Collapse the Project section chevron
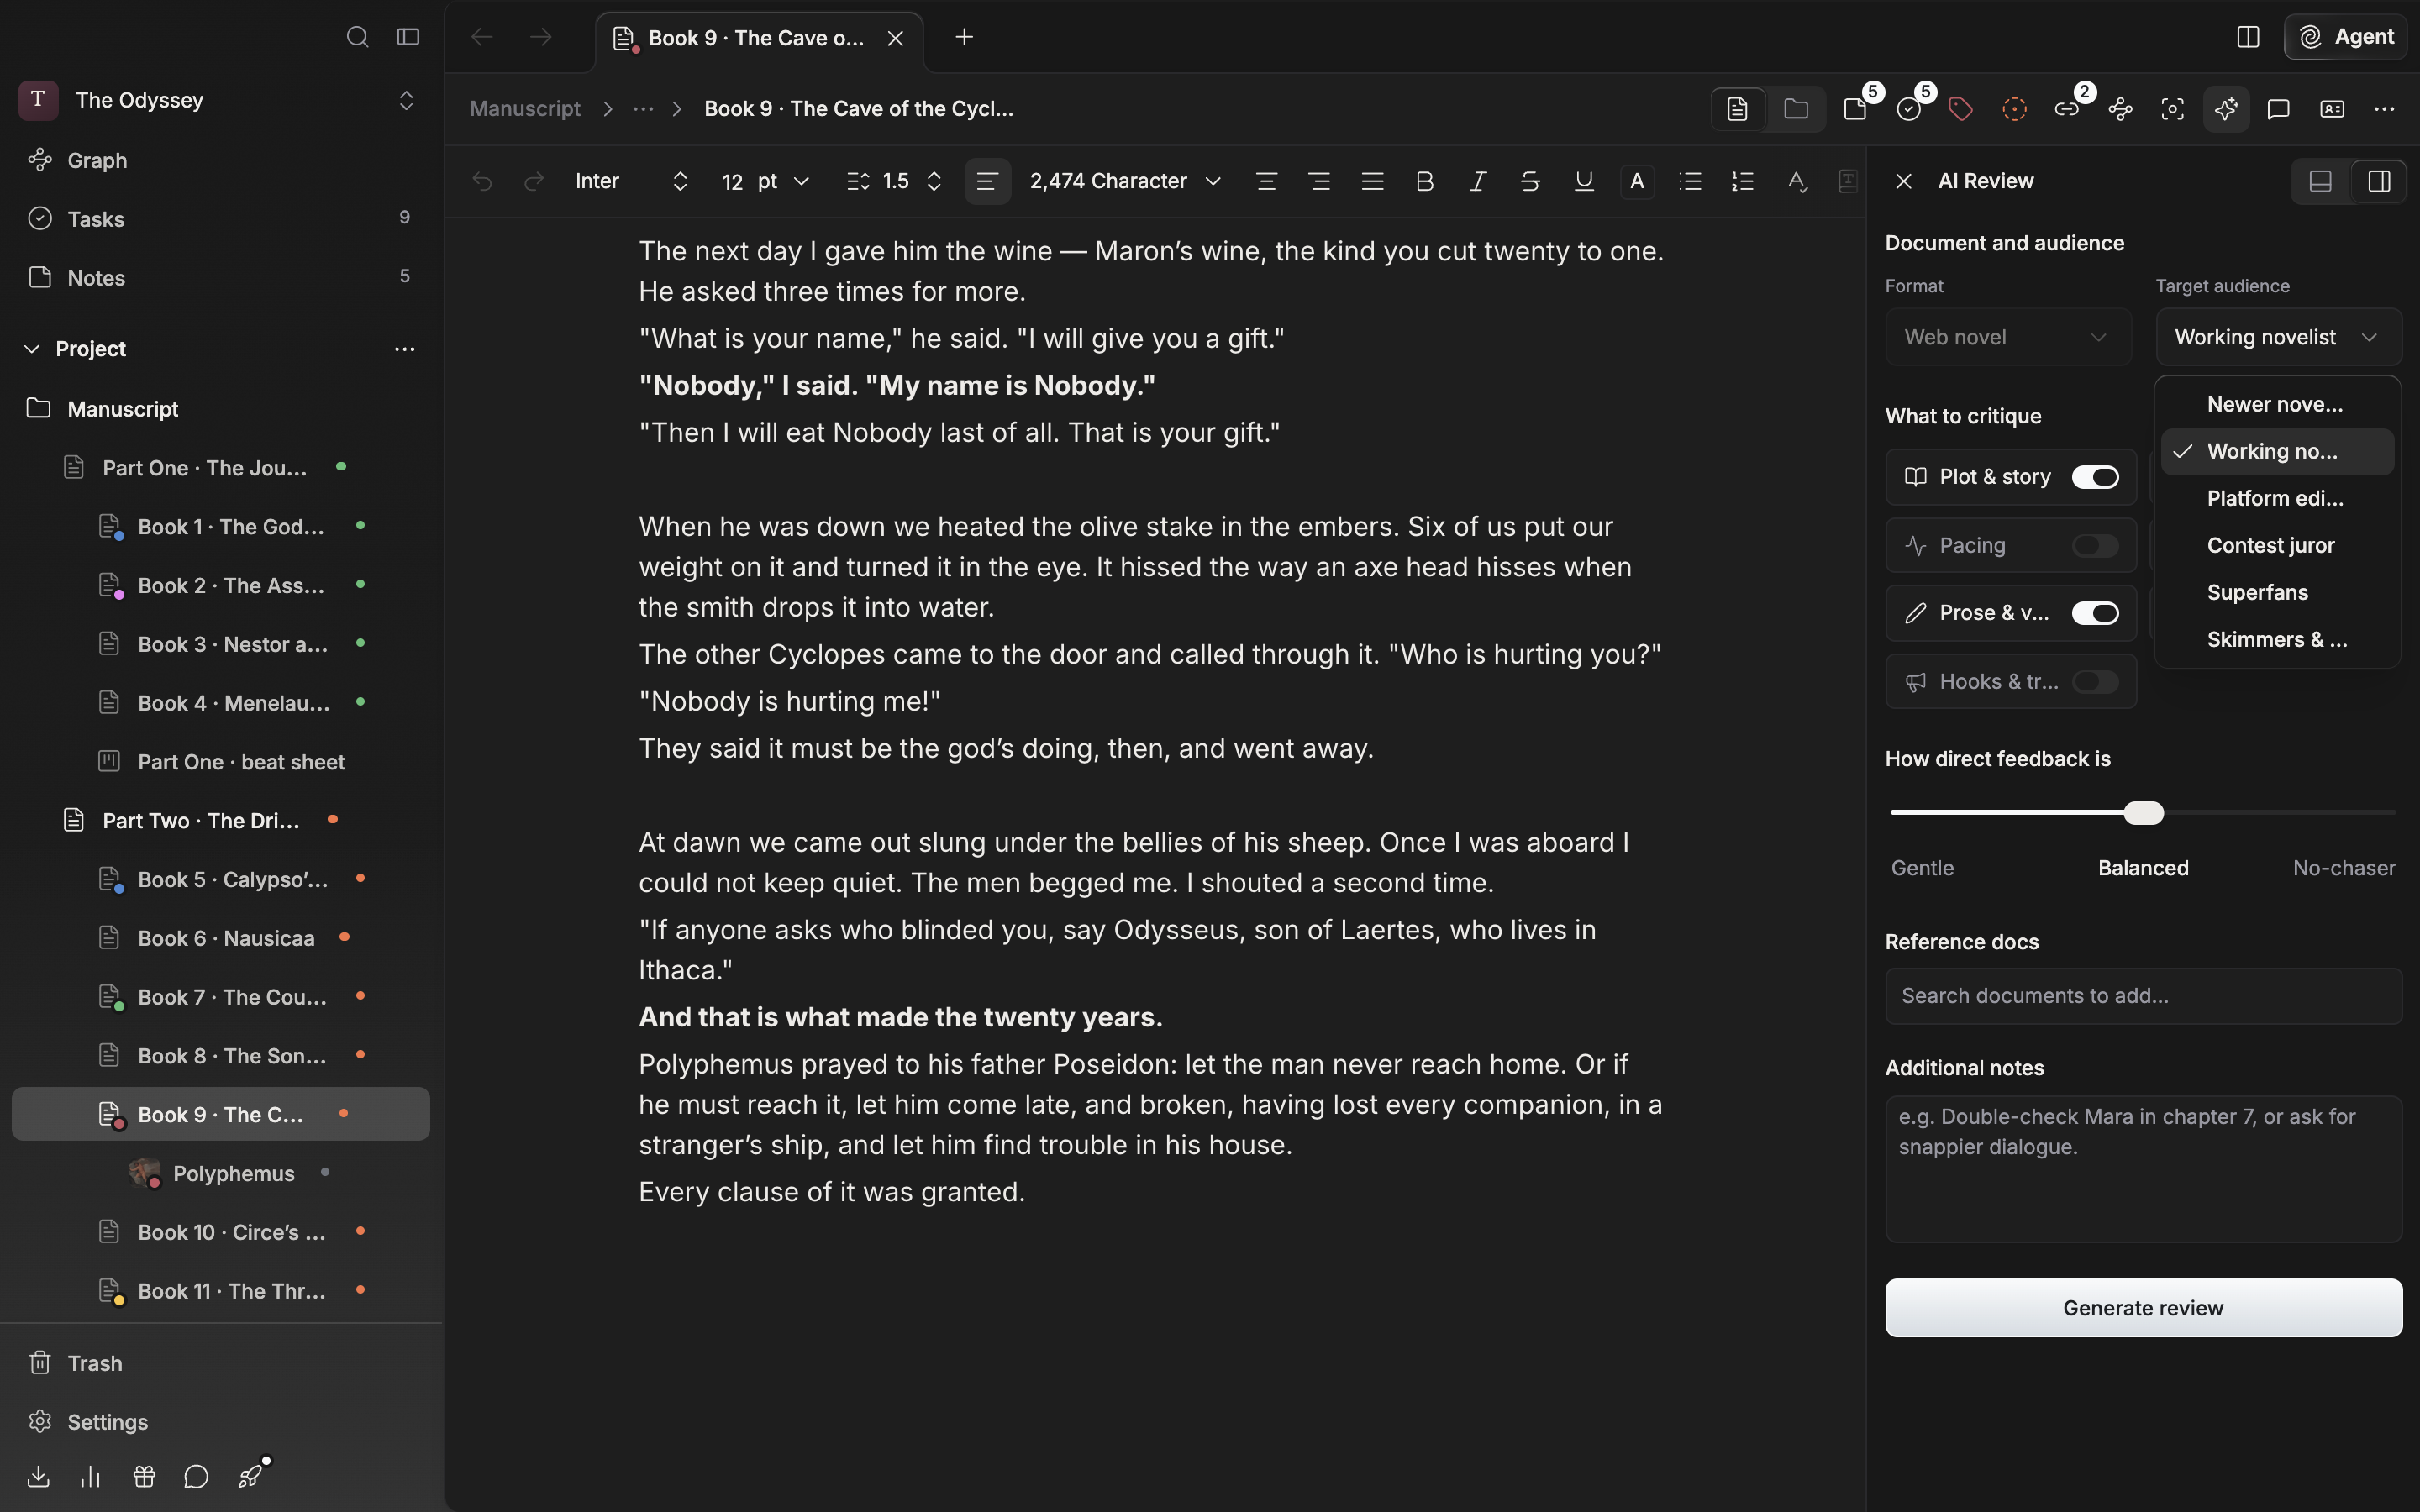 32,349
